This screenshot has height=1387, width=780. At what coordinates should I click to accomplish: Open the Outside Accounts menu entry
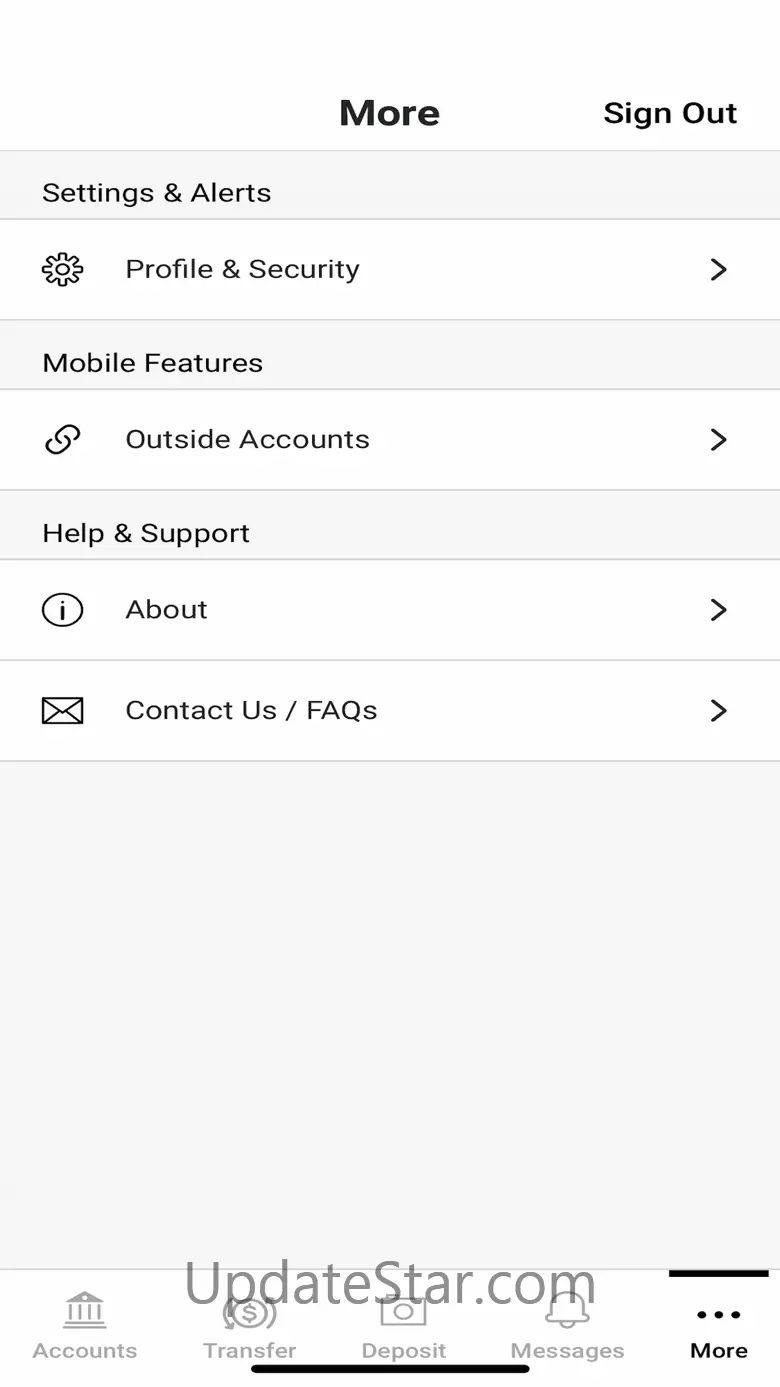247,440
